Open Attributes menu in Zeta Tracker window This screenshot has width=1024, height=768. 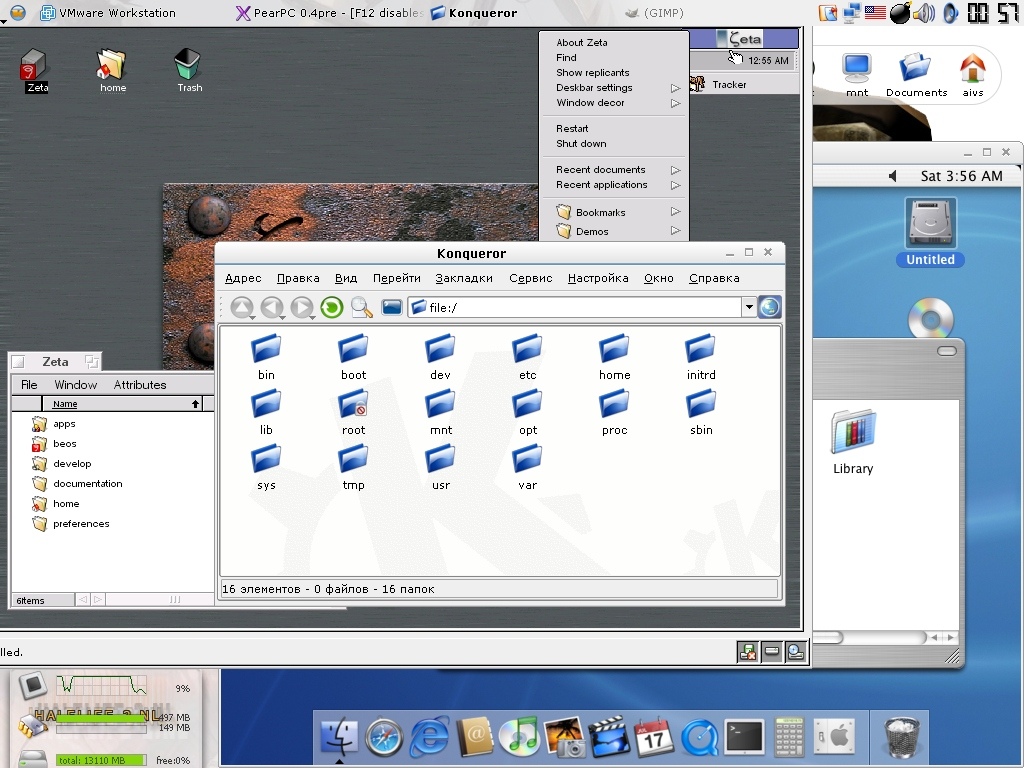click(140, 385)
